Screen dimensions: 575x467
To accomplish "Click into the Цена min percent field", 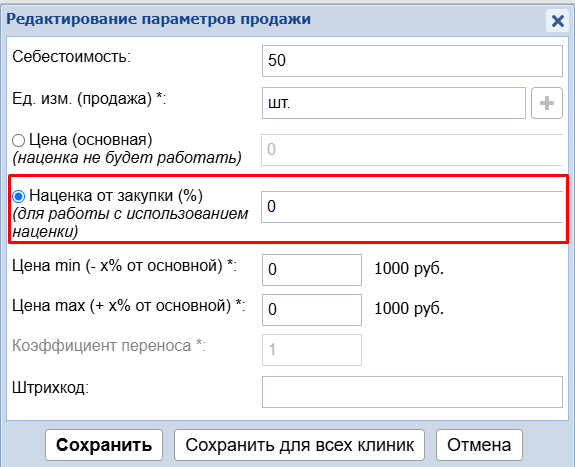I will coord(312,270).
